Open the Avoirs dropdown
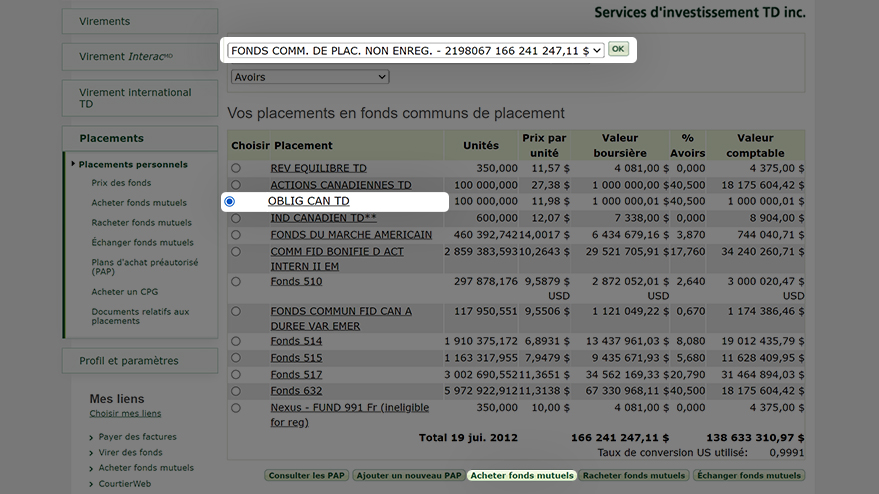 click(x=310, y=77)
